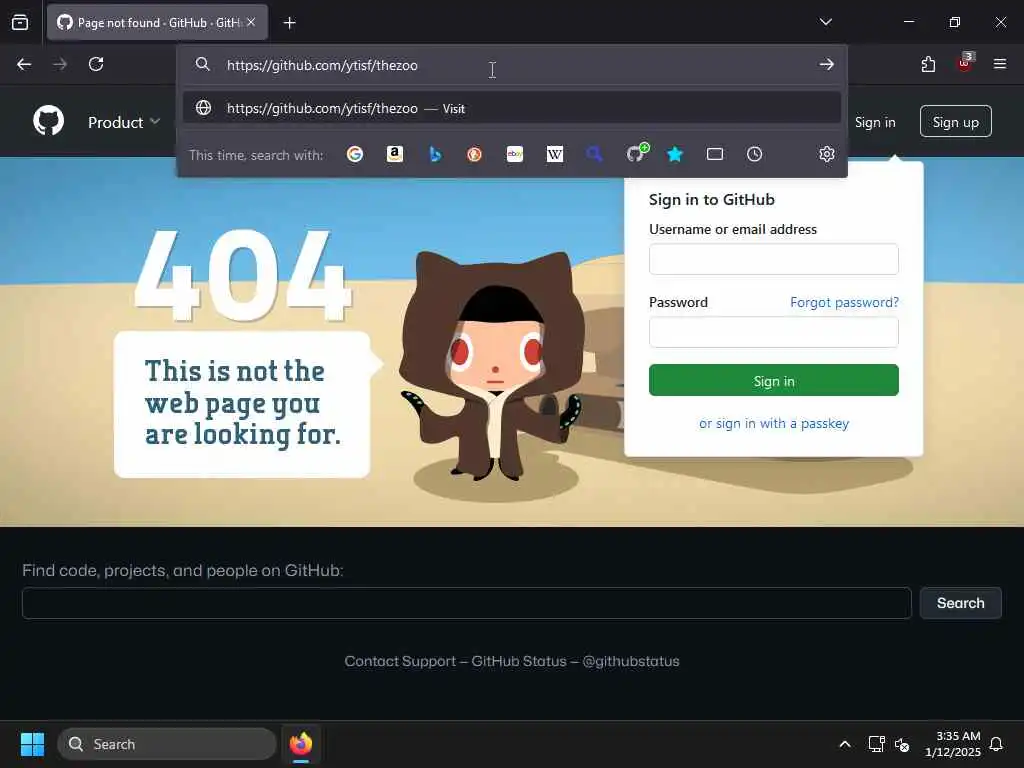Screen dimensions: 1024x768
Task: Choose the blue magnifier search engine icon
Action: 594,154
